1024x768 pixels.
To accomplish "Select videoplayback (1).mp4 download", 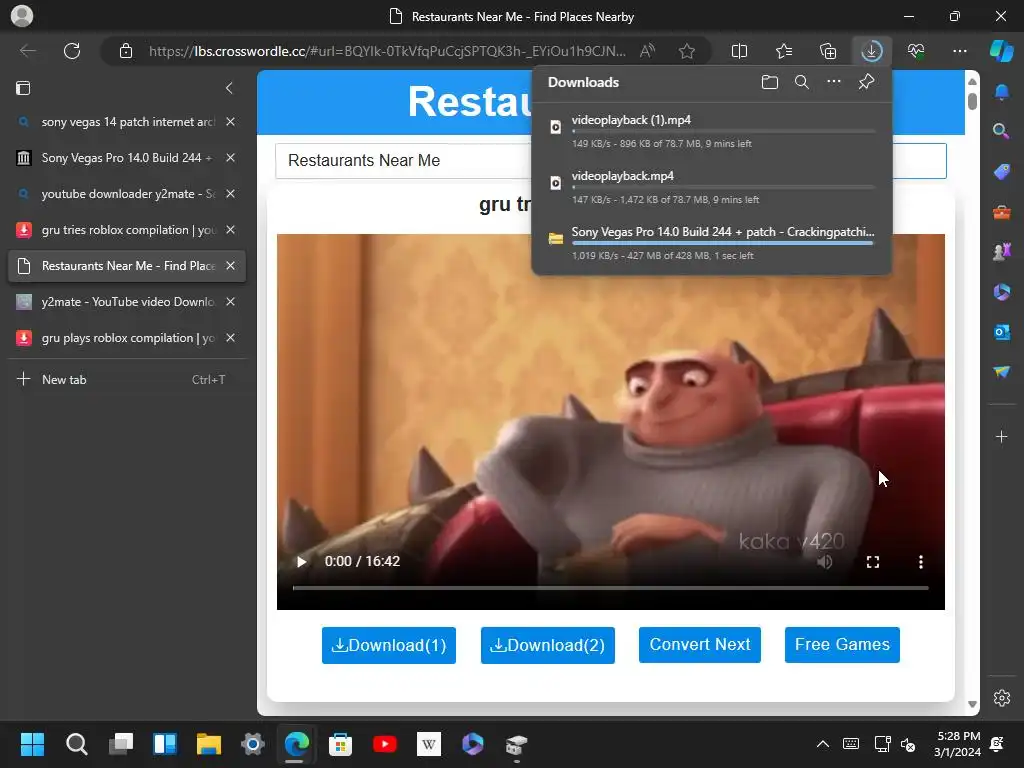I will pos(712,131).
